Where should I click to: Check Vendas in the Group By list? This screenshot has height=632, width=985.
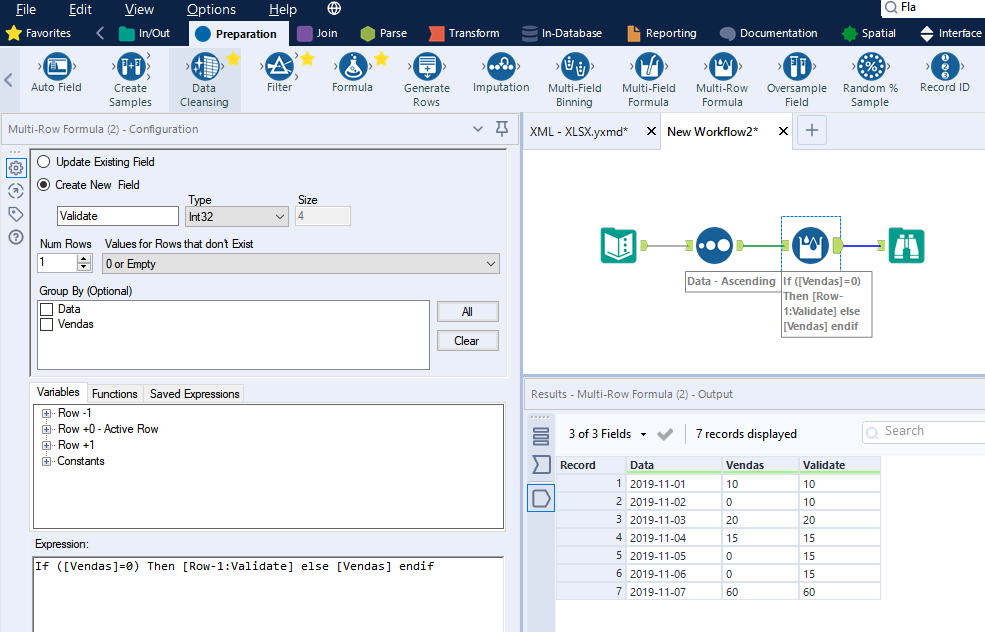click(x=45, y=324)
